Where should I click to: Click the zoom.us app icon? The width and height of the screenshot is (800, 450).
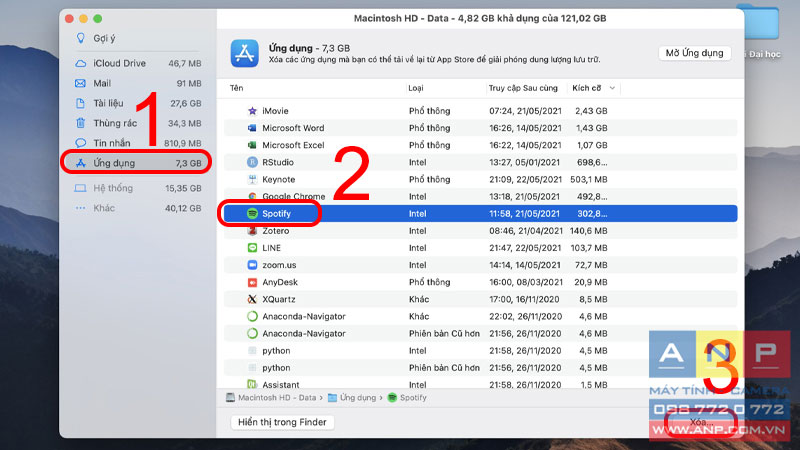[252, 265]
